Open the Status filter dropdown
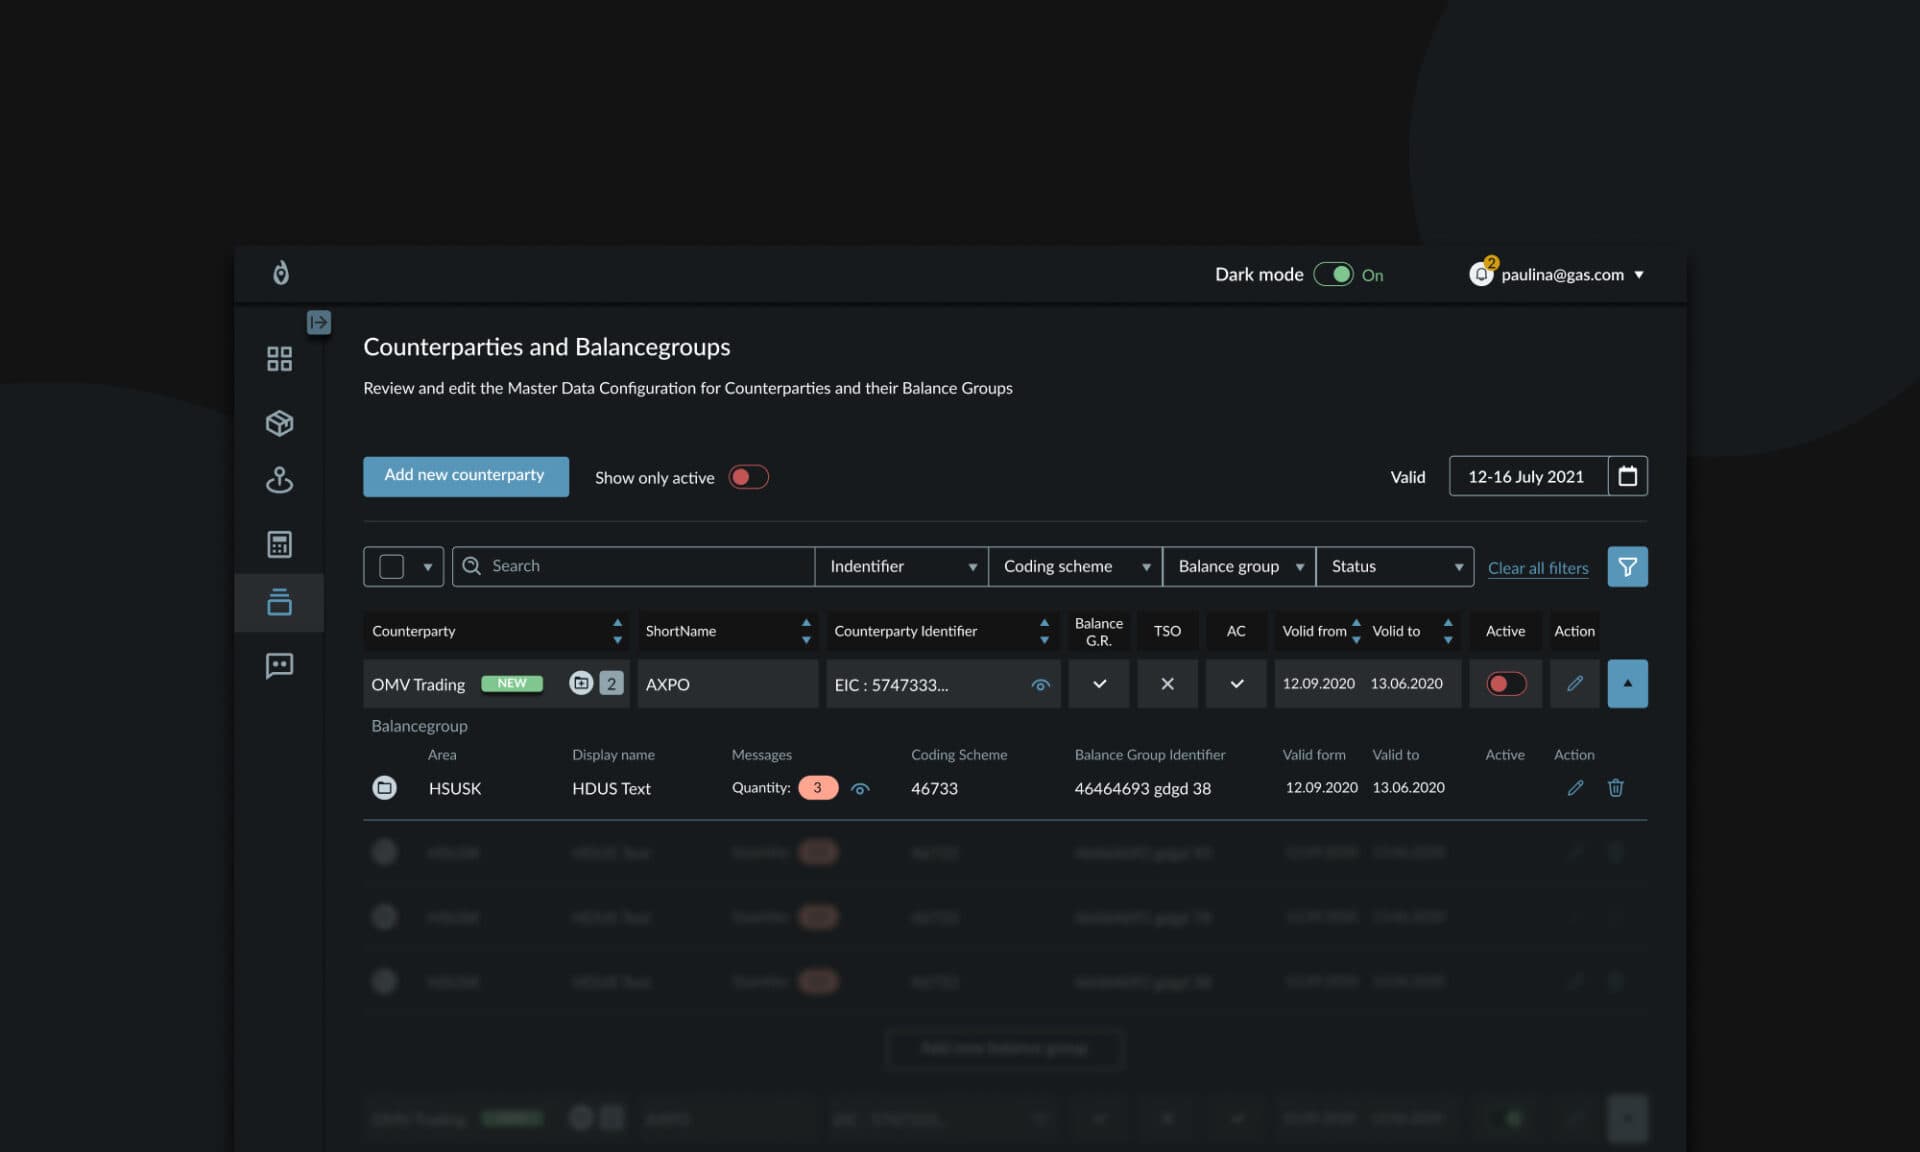Image resolution: width=1920 pixels, height=1152 pixels. (x=1395, y=566)
